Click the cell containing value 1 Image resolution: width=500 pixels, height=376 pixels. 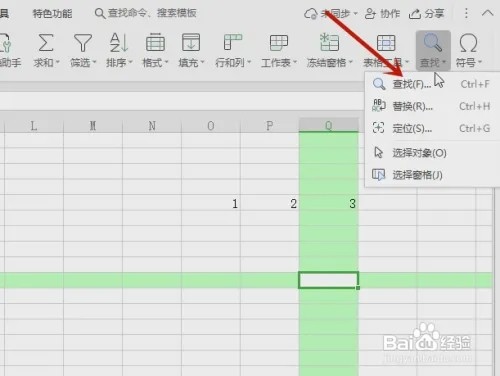(211, 203)
